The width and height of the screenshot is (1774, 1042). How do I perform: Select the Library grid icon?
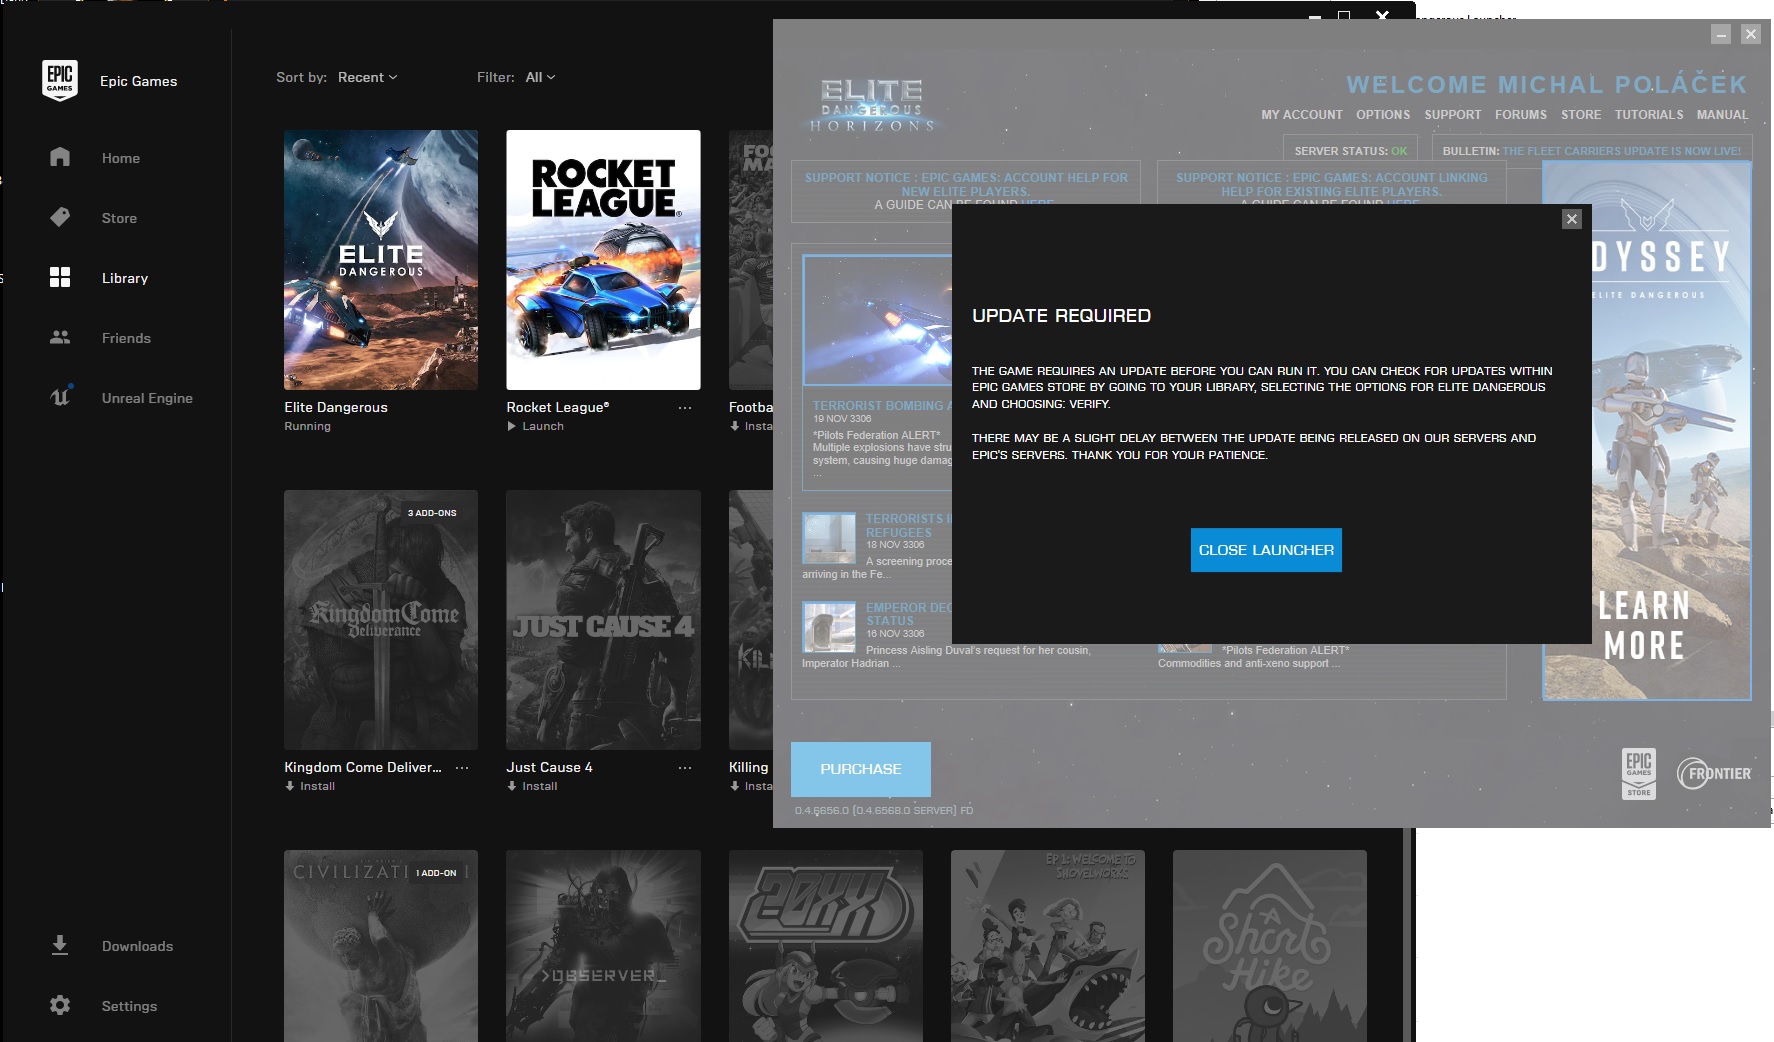pyautogui.click(x=60, y=277)
